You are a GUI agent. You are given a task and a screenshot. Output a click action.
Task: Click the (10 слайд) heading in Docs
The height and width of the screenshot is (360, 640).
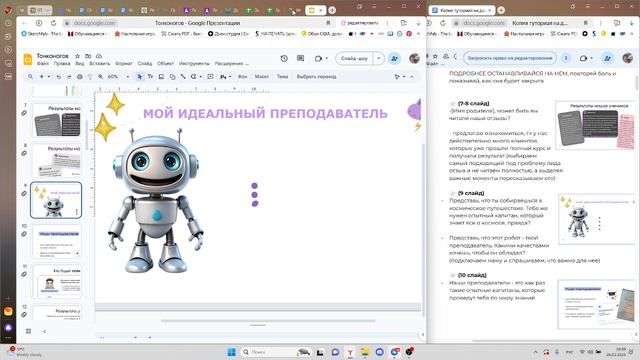click(x=472, y=275)
